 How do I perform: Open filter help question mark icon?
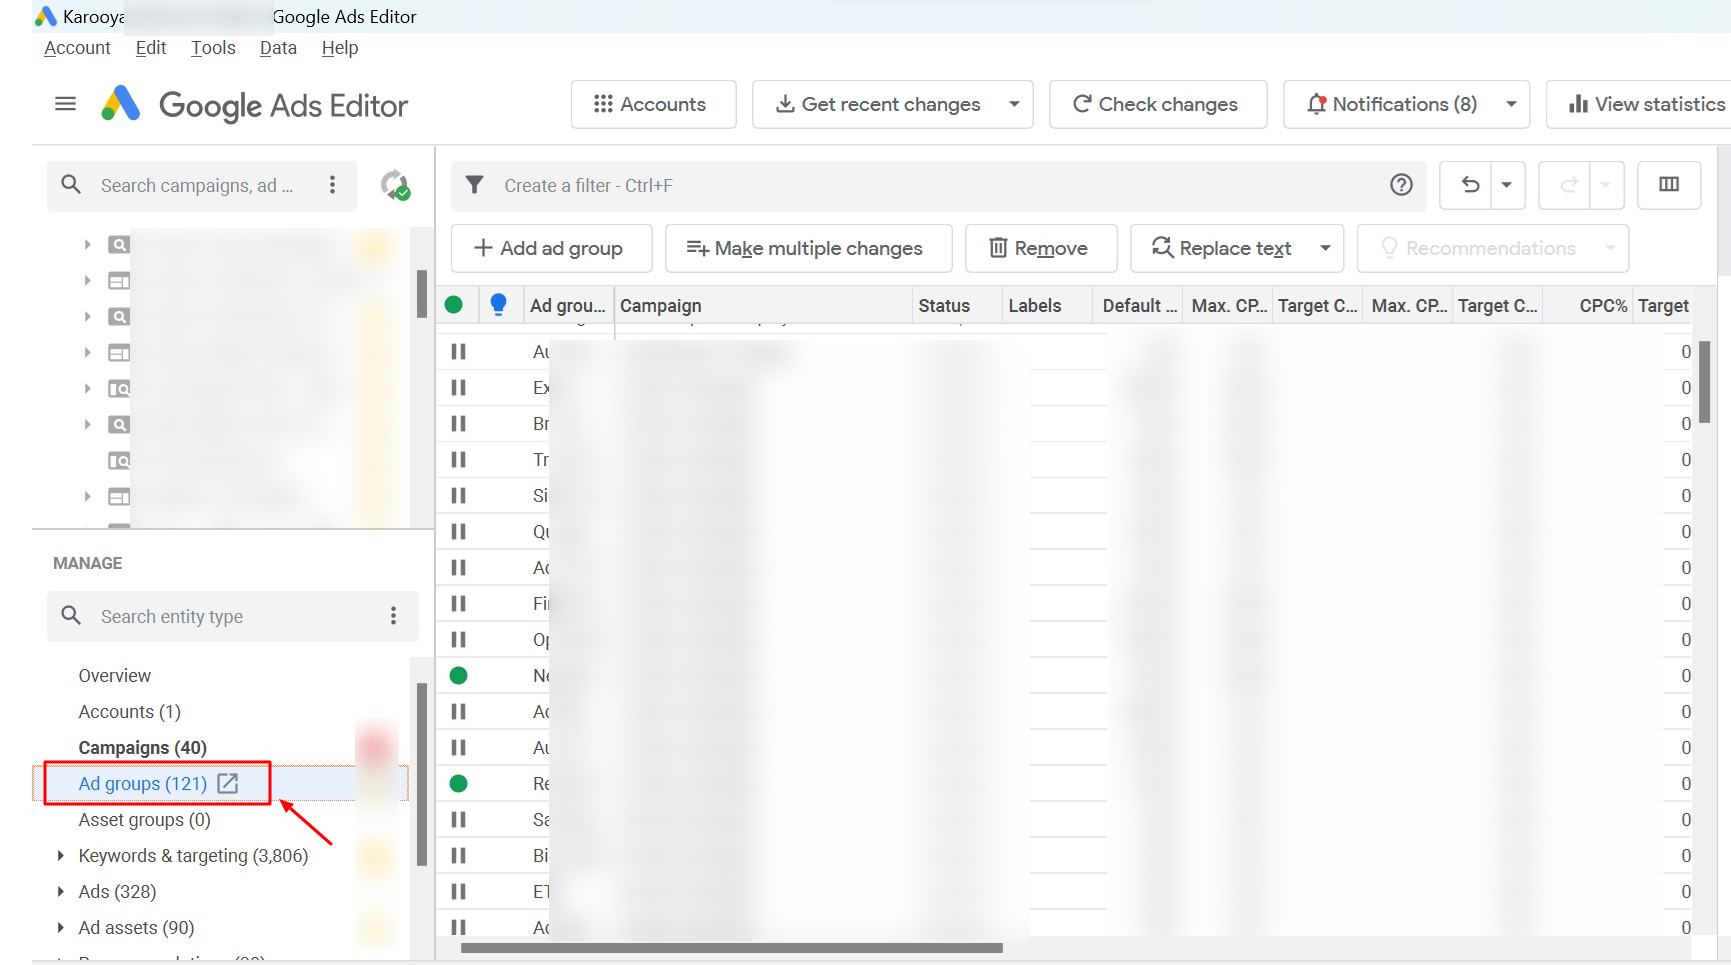pyautogui.click(x=1401, y=185)
